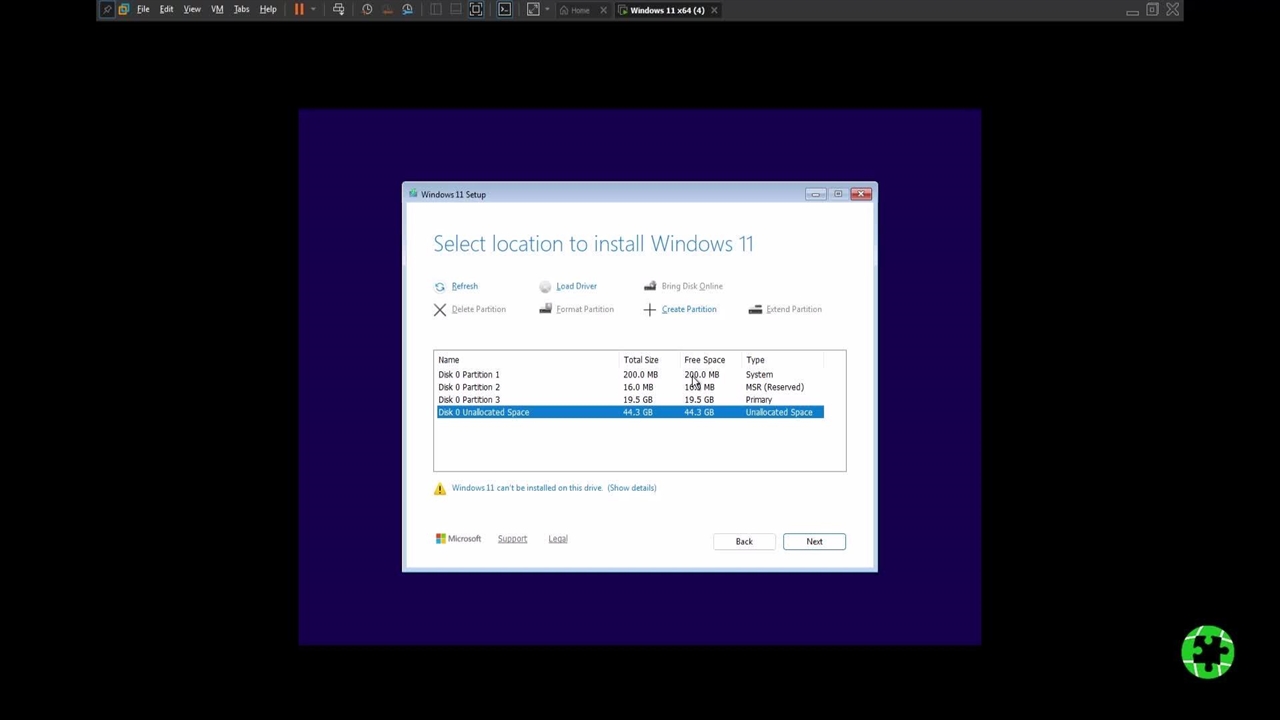Open the snapshot manager toolbar icon

[407, 10]
